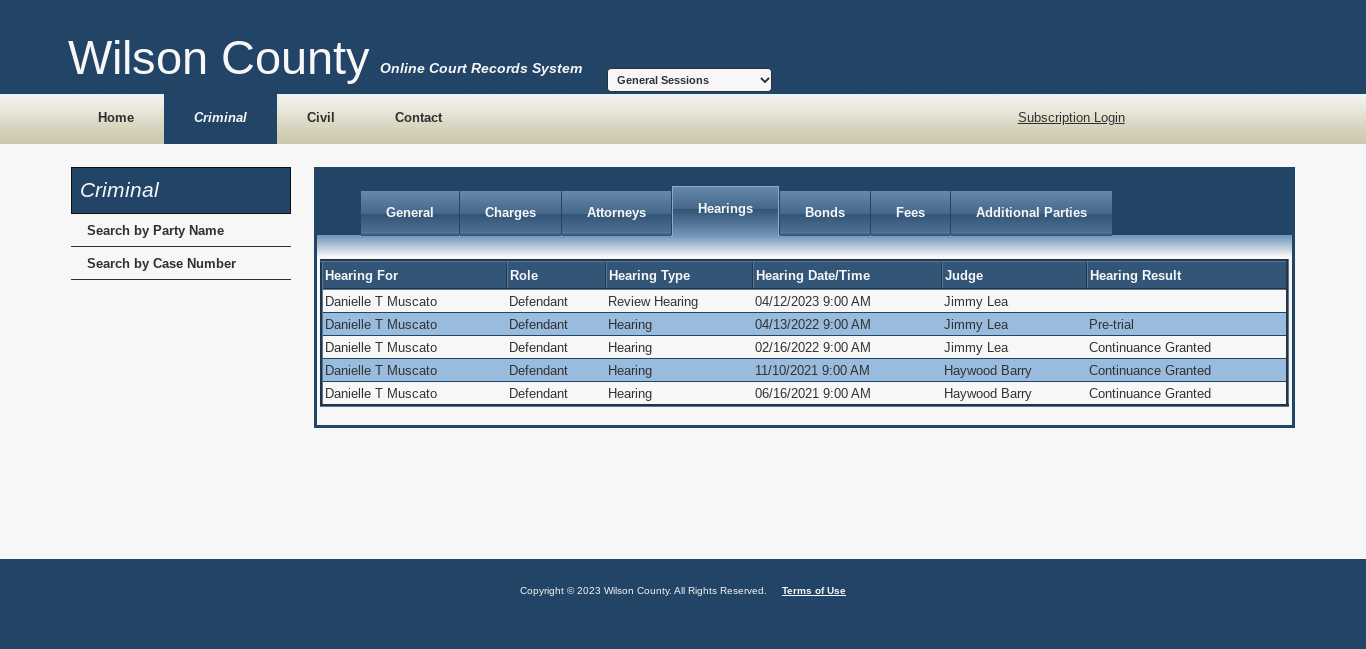Click the Hearing Result column header
1366x649 pixels.
1186,276
